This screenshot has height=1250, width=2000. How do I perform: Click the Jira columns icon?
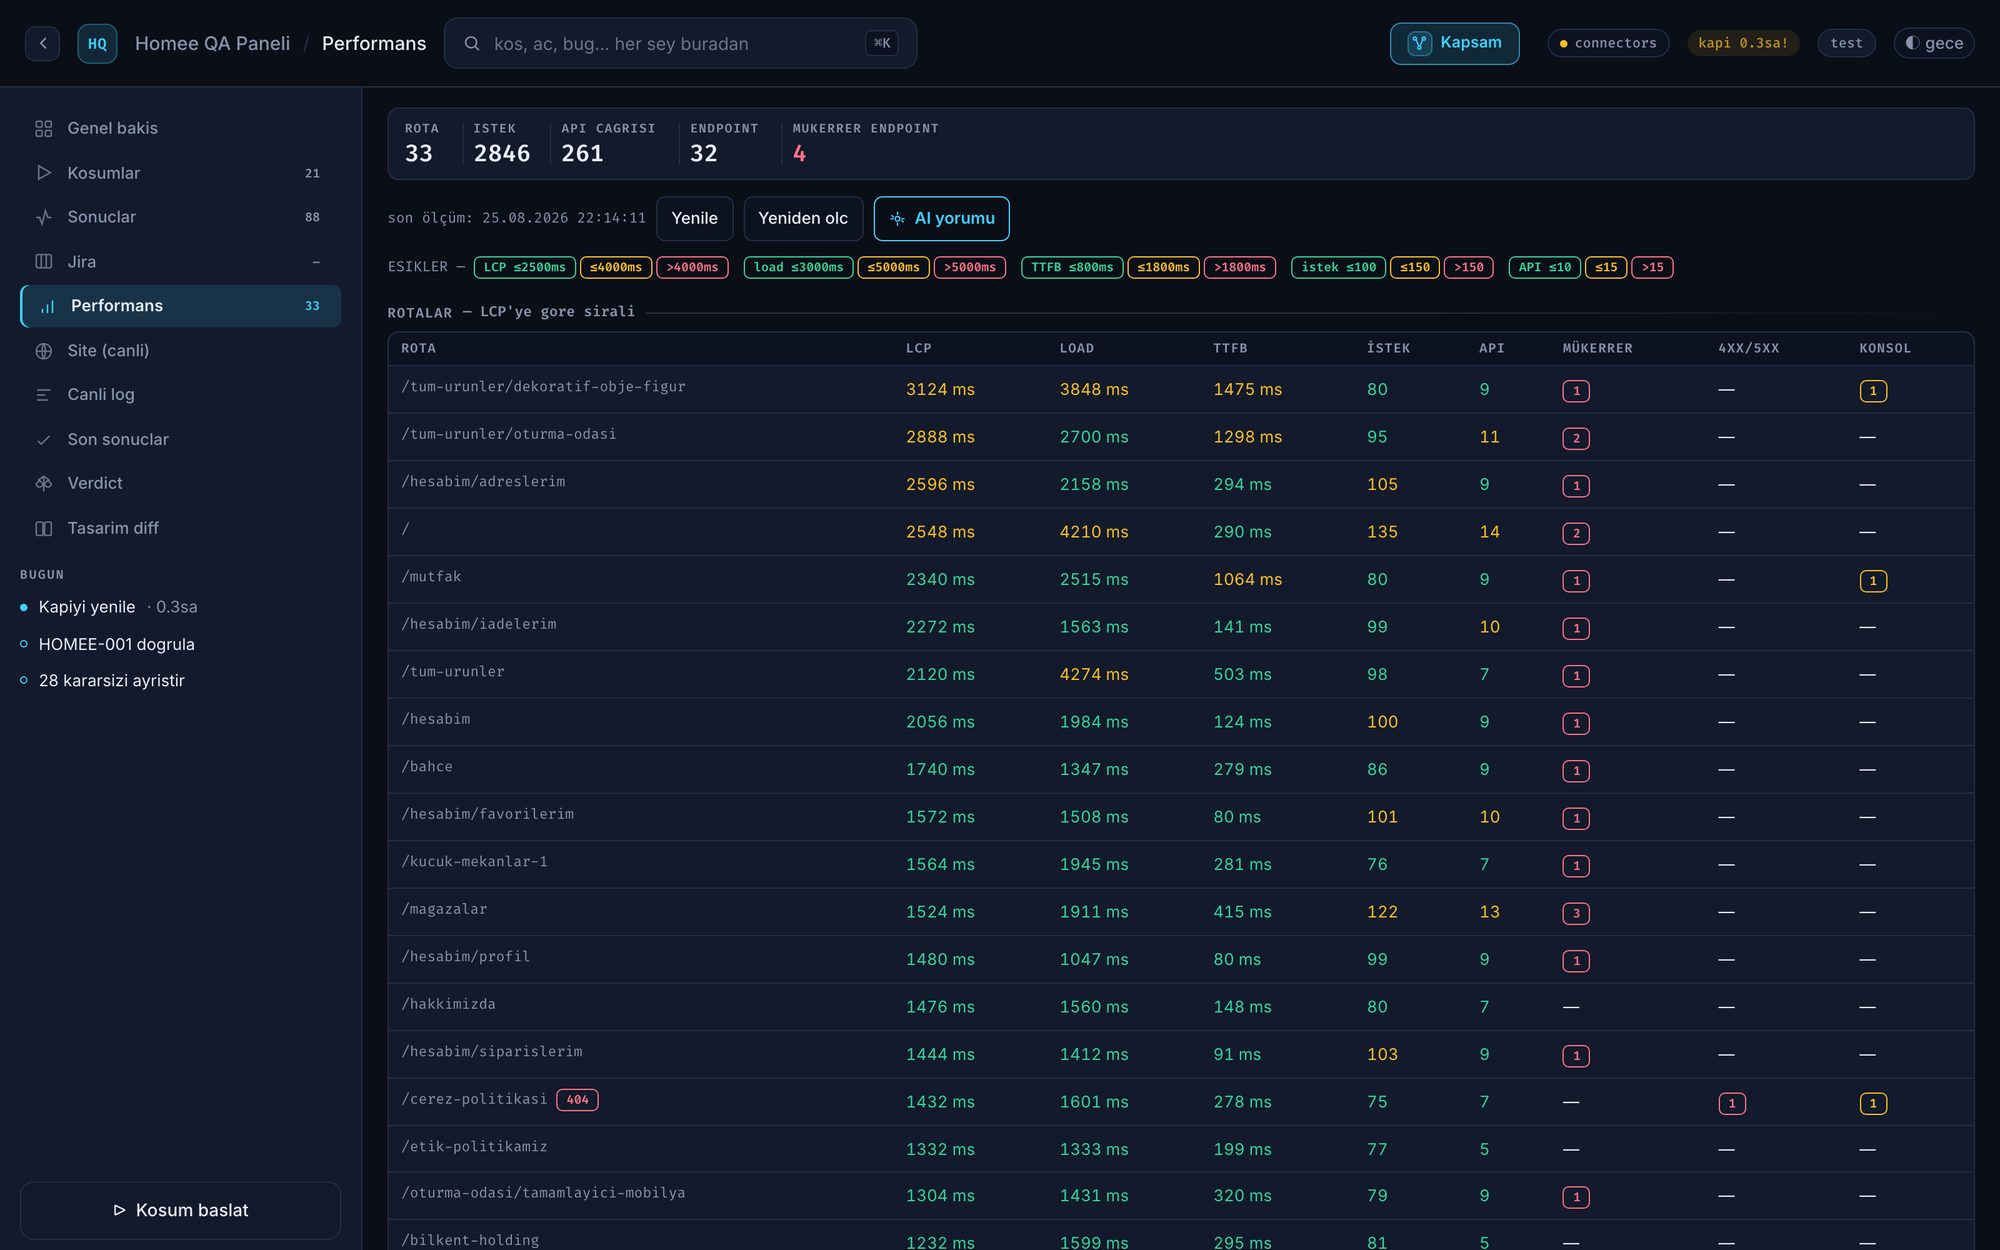coord(43,262)
